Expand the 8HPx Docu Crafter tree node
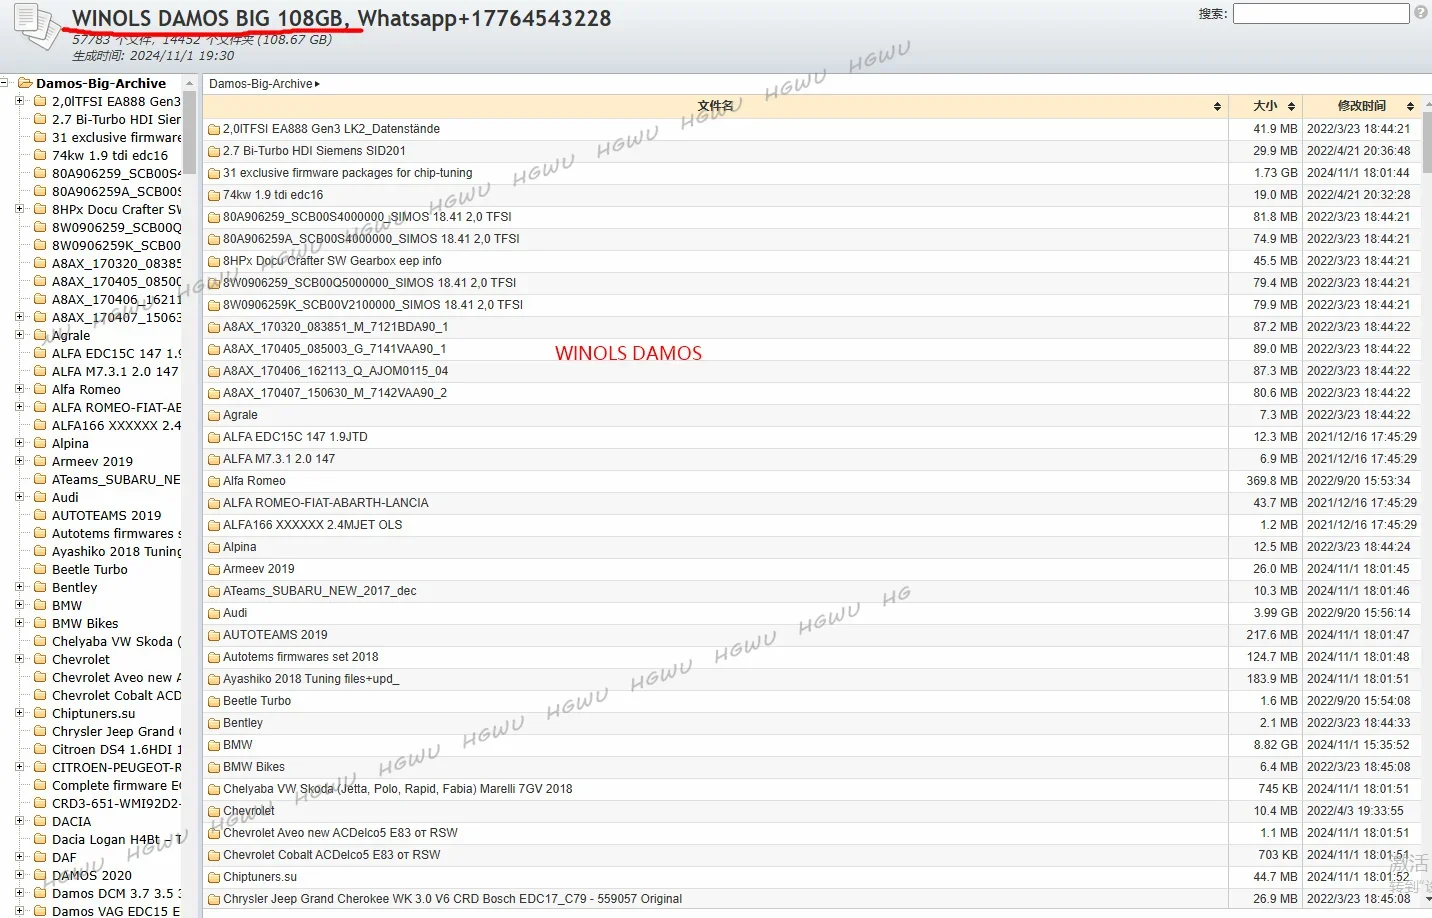This screenshot has height=918, width=1432. point(19,208)
